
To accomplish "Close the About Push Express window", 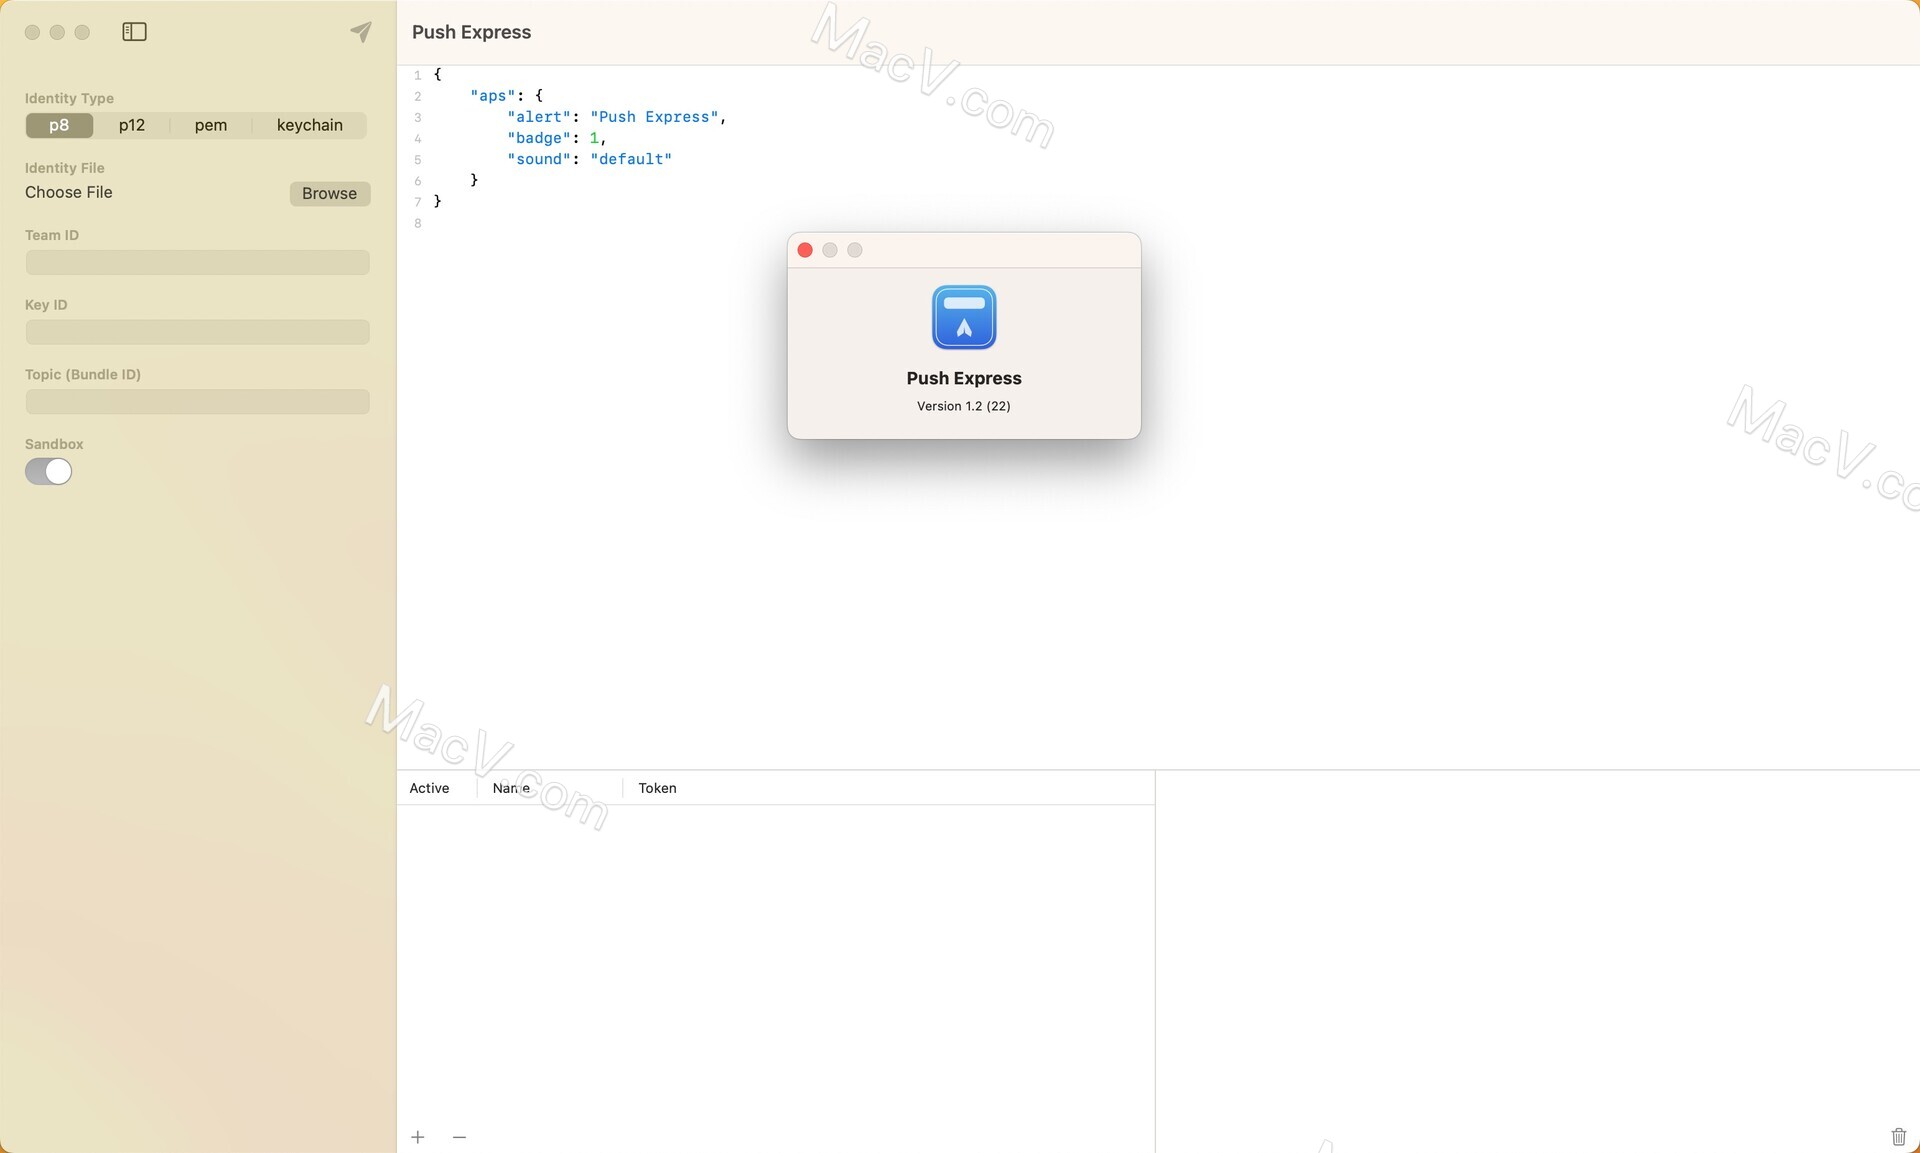I will [805, 250].
